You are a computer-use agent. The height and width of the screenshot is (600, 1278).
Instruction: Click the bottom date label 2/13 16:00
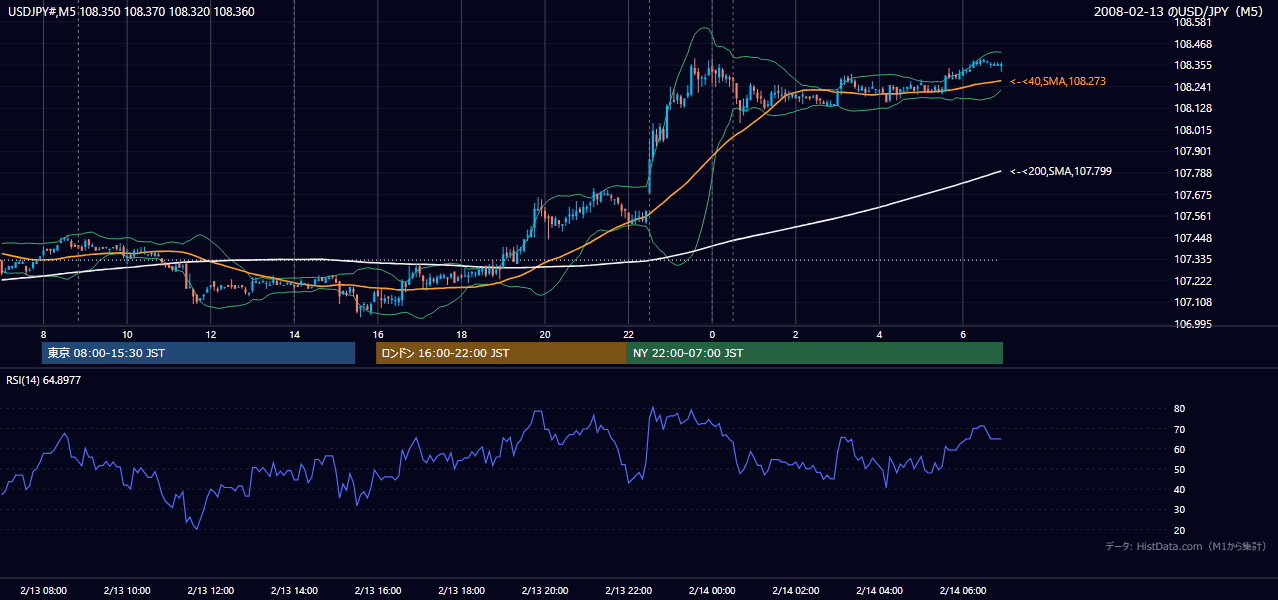tap(377, 591)
